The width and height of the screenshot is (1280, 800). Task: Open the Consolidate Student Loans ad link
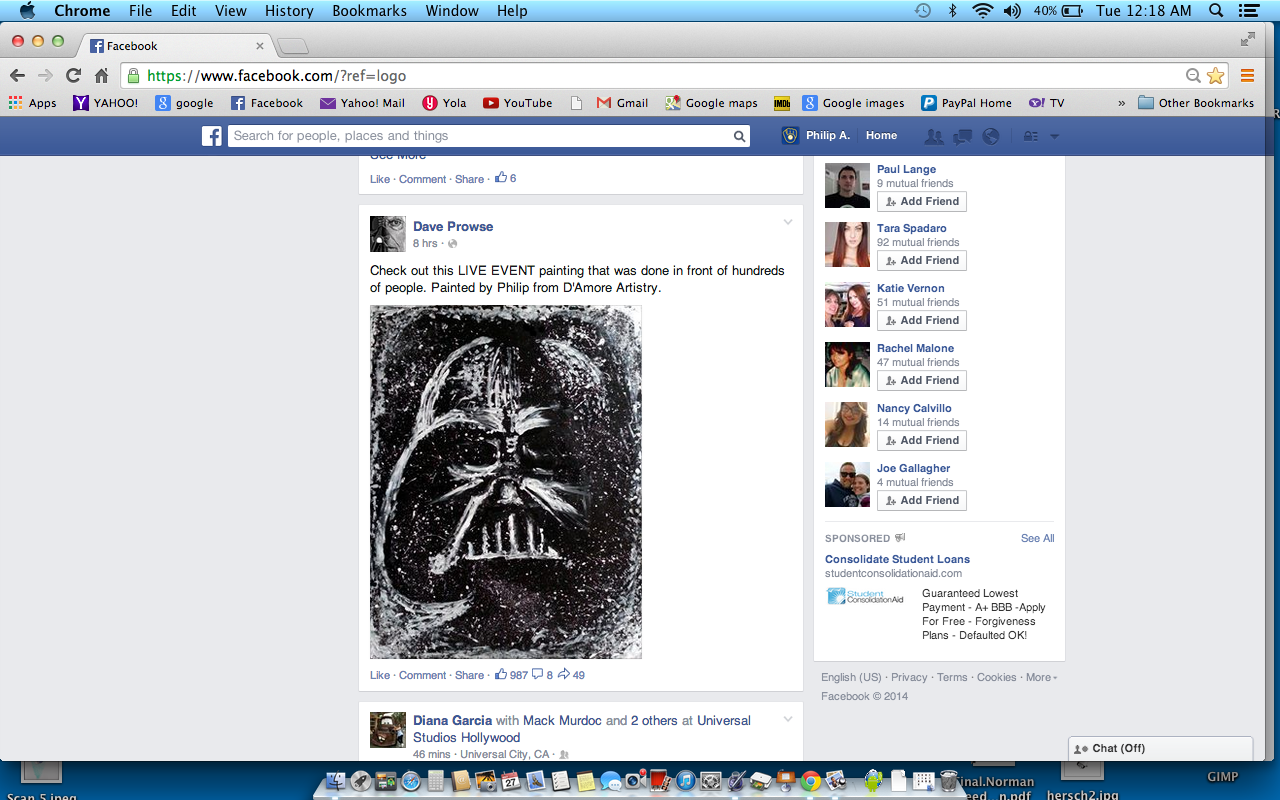click(897, 559)
